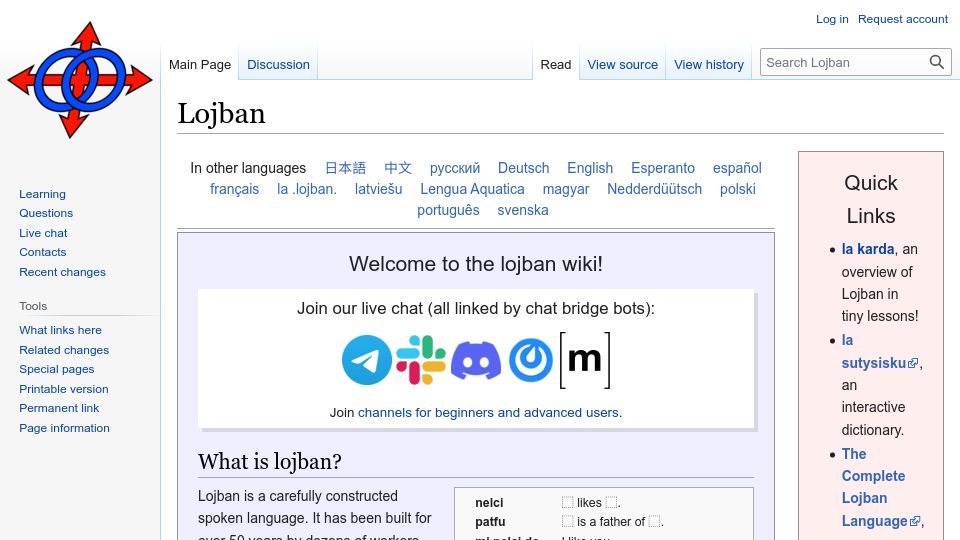960x540 pixels.
Task: Open the Discussion tab
Action: (278, 64)
